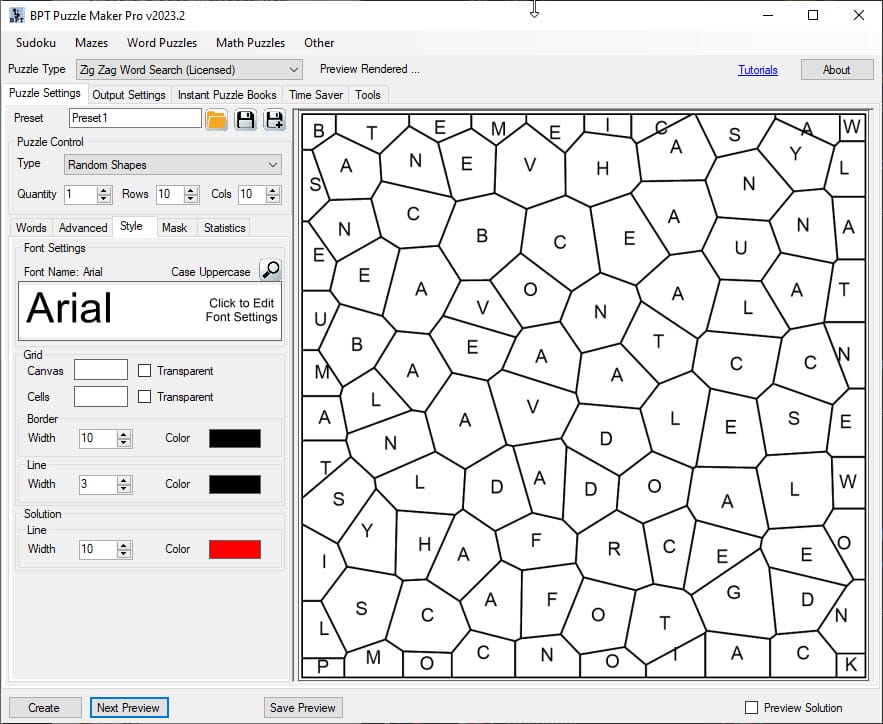Click the app icon in title bar
The height and width of the screenshot is (724, 883).
[x=16, y=15]
